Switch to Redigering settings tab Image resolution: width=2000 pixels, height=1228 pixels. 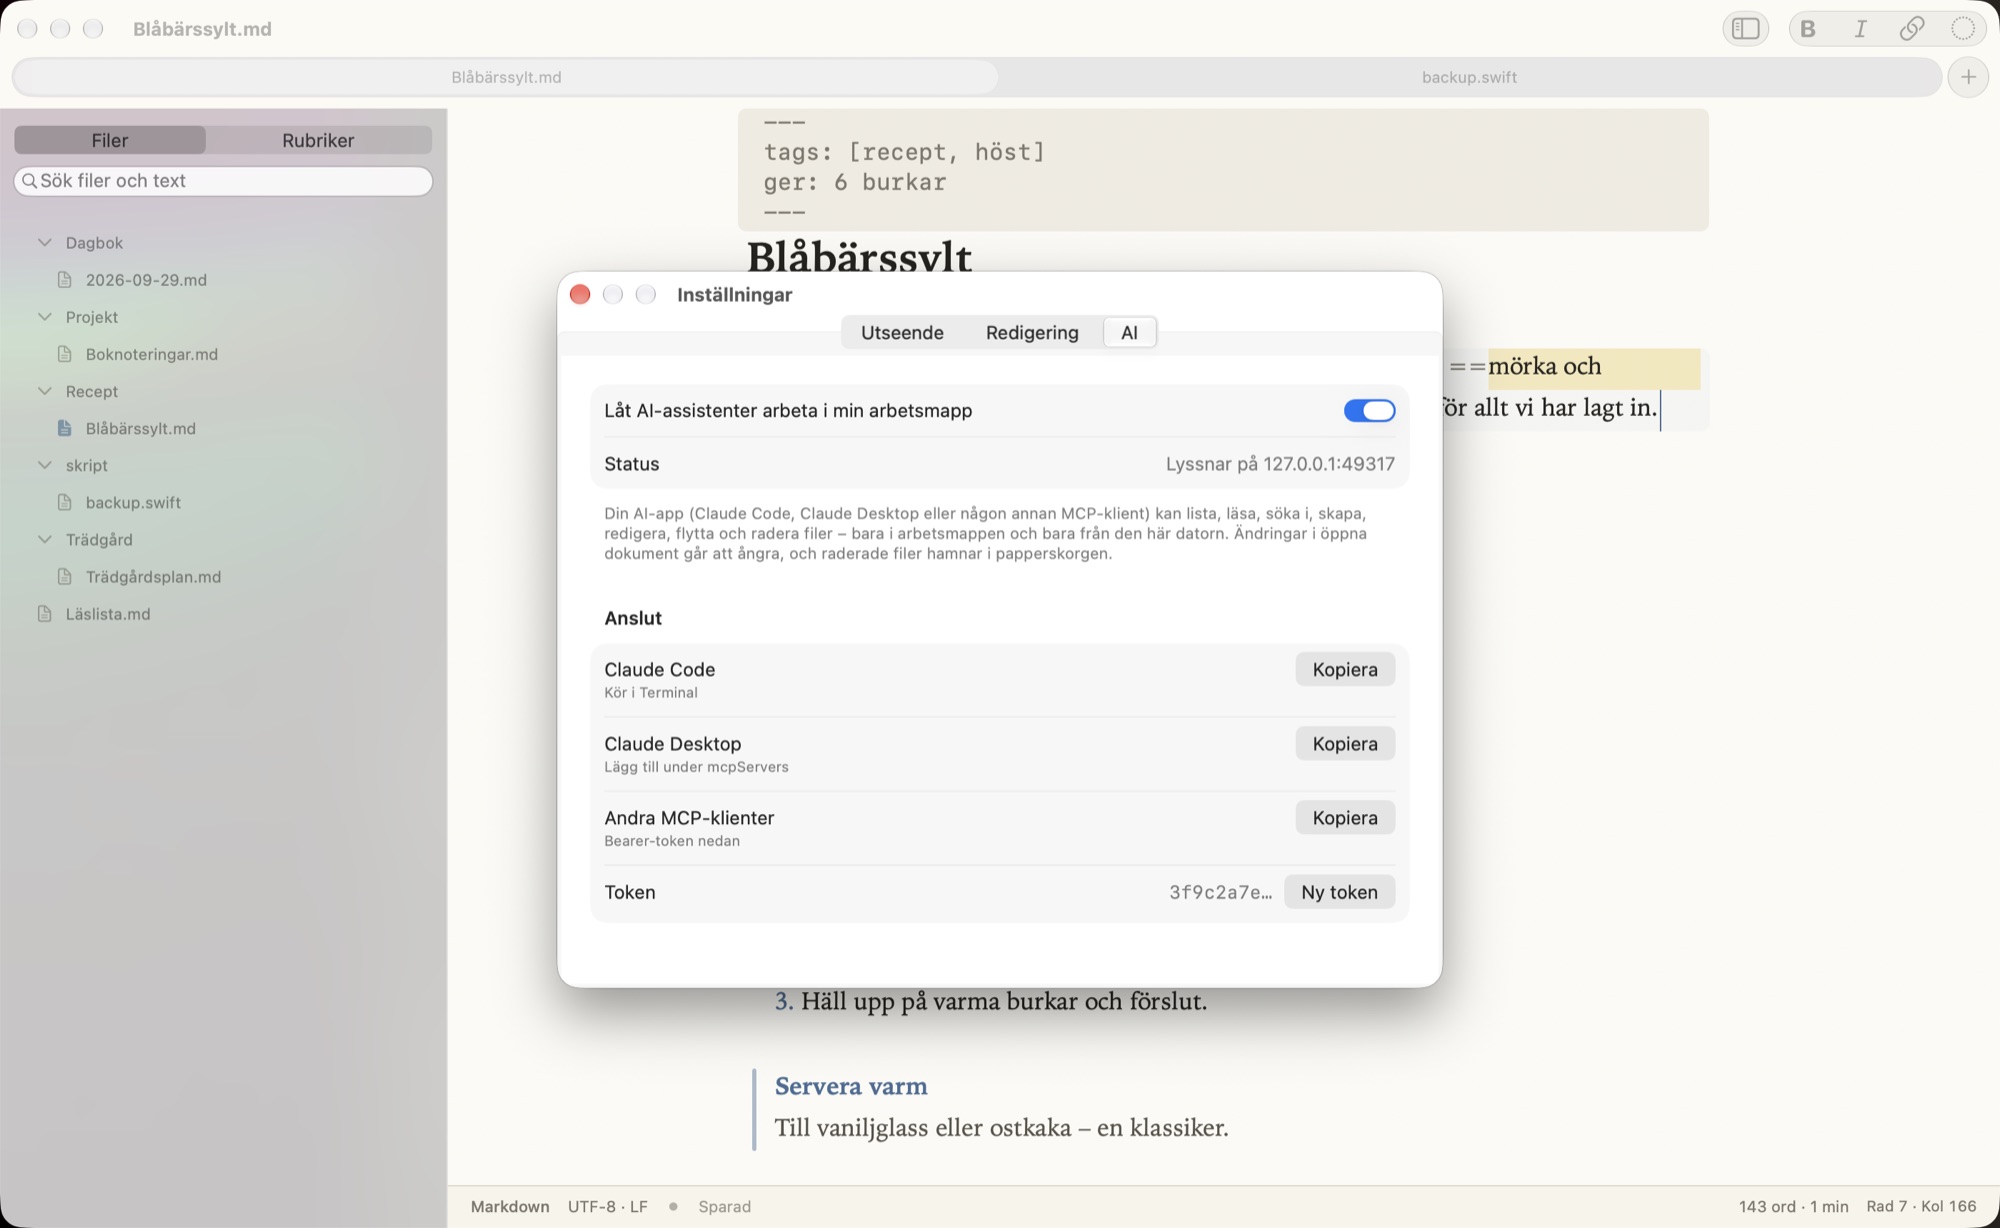tap(1032, 333)
